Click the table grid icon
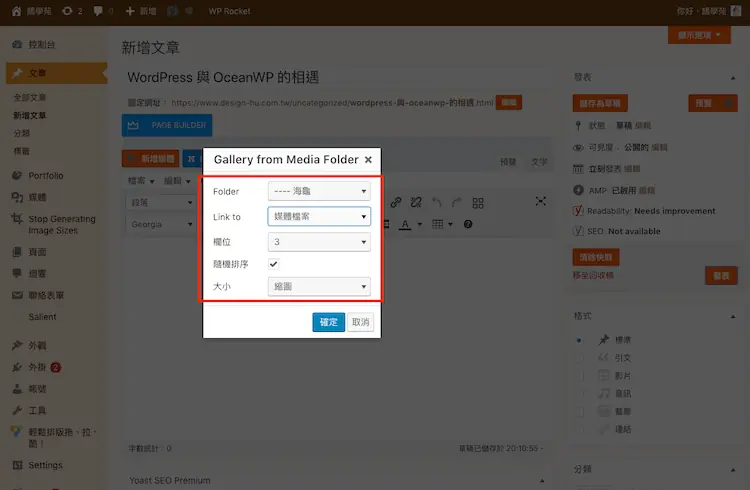The image size is (750, 490). pos(437,224)
